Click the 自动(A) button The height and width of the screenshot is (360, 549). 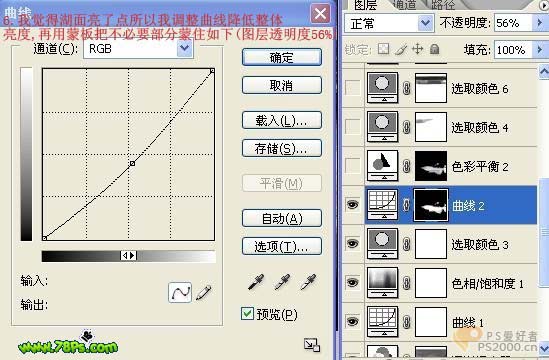[282, 219]
